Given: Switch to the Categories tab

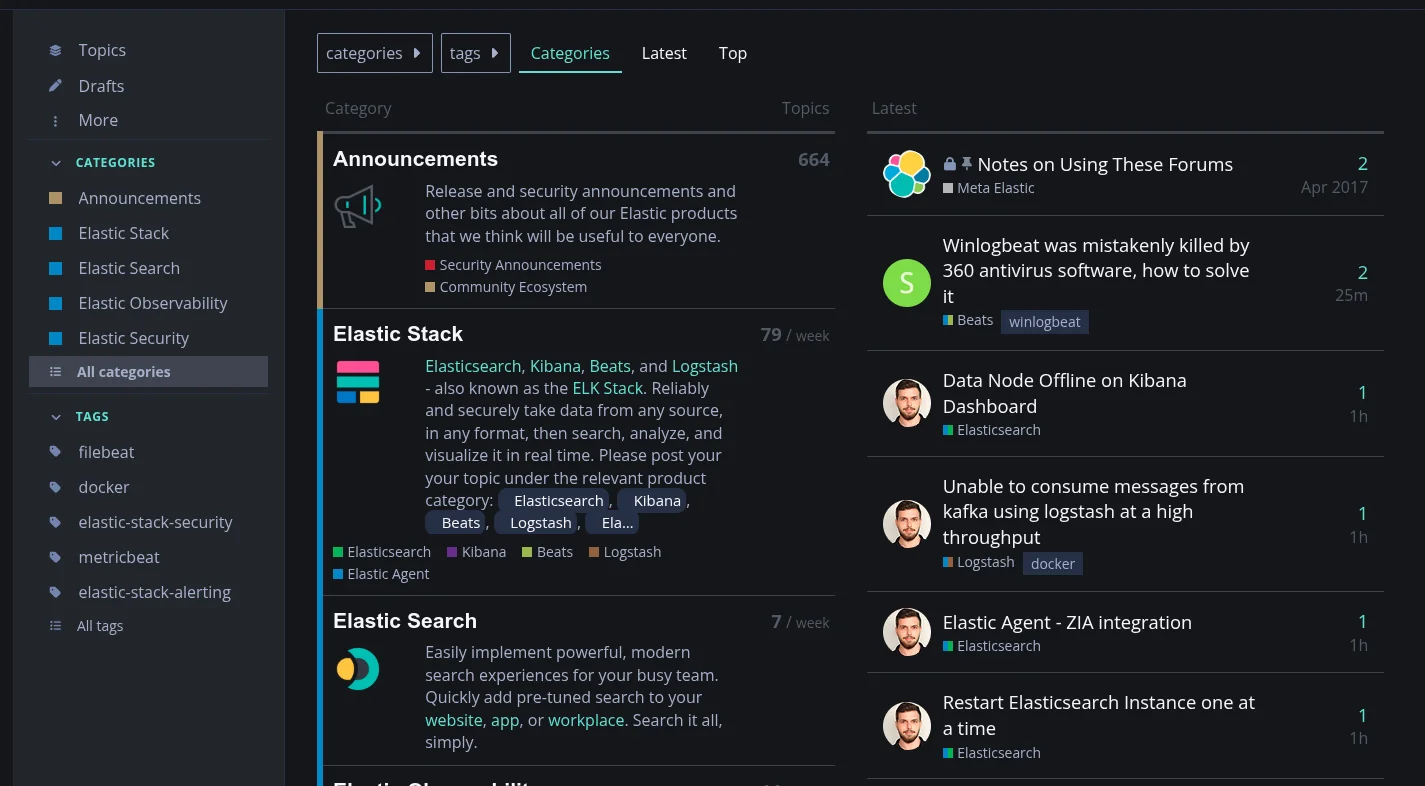Looking at the screenshot, I should [x=570, y=53].
